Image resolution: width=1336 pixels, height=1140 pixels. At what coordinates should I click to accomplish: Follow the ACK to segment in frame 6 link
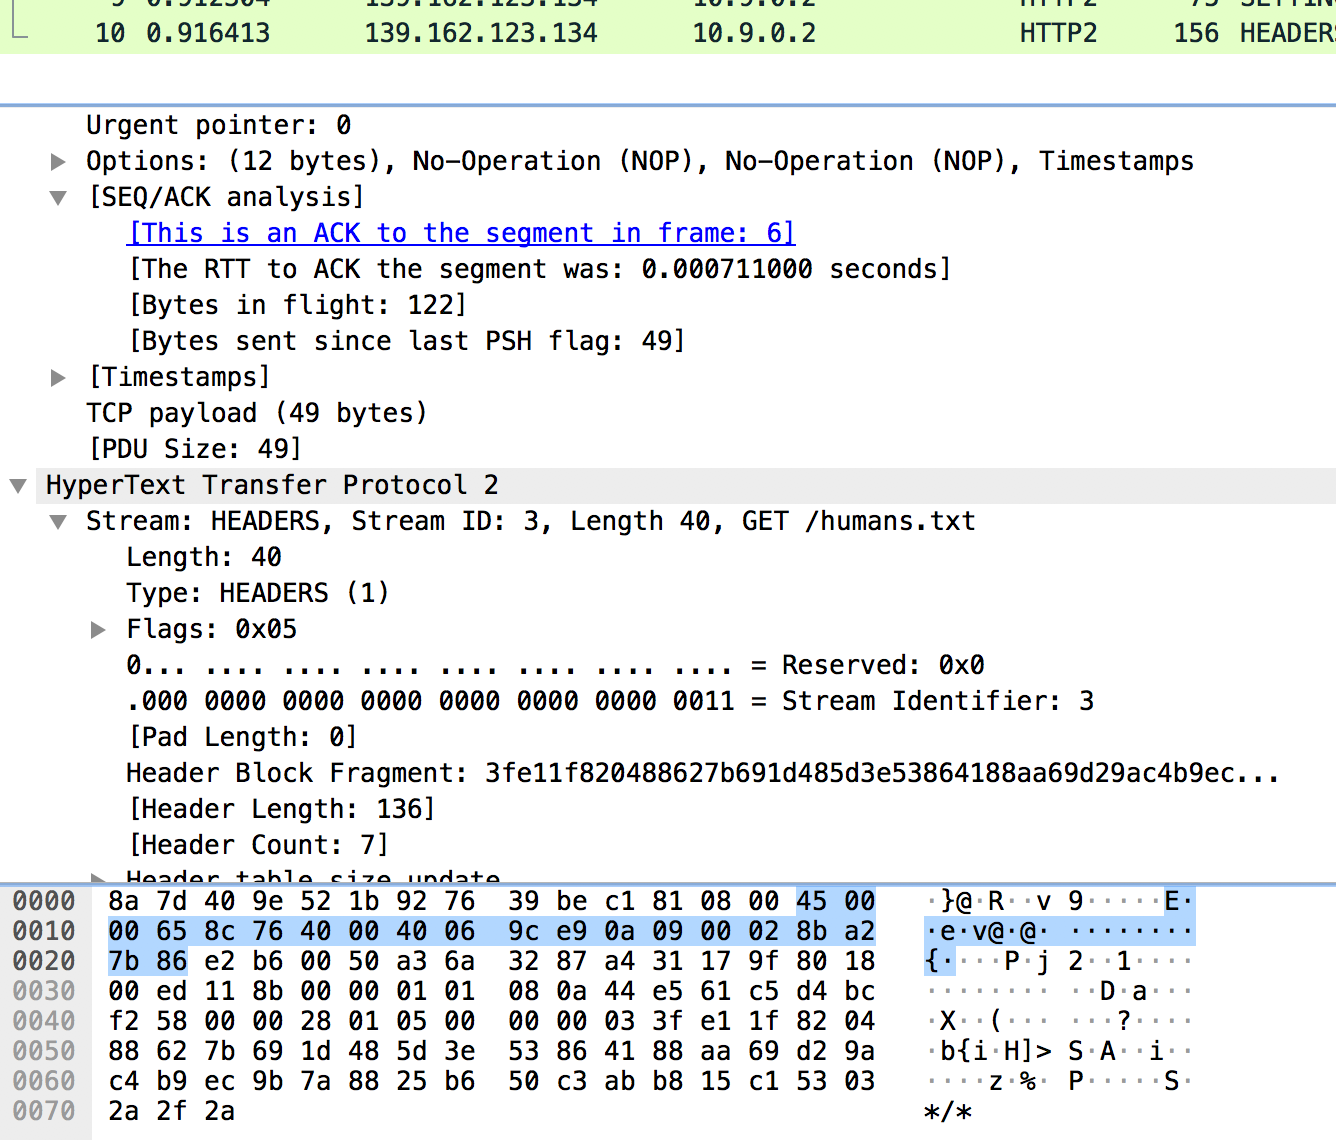(462, 233)
